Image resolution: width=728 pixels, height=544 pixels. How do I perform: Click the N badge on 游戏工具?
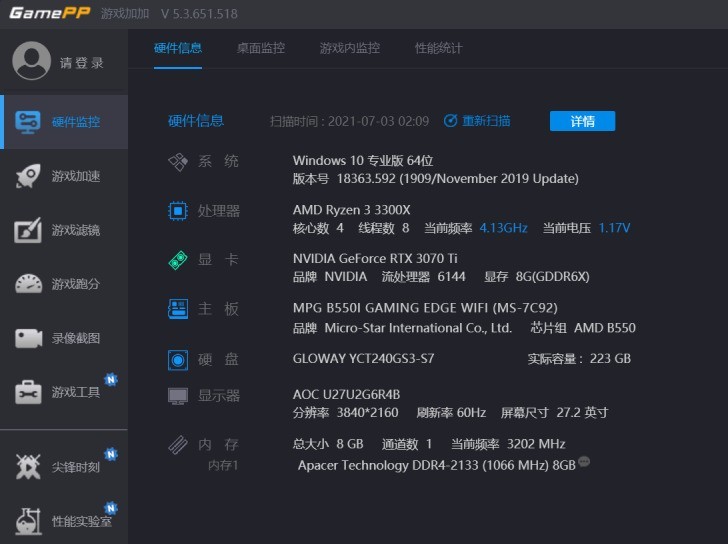(x=110, y=380)
